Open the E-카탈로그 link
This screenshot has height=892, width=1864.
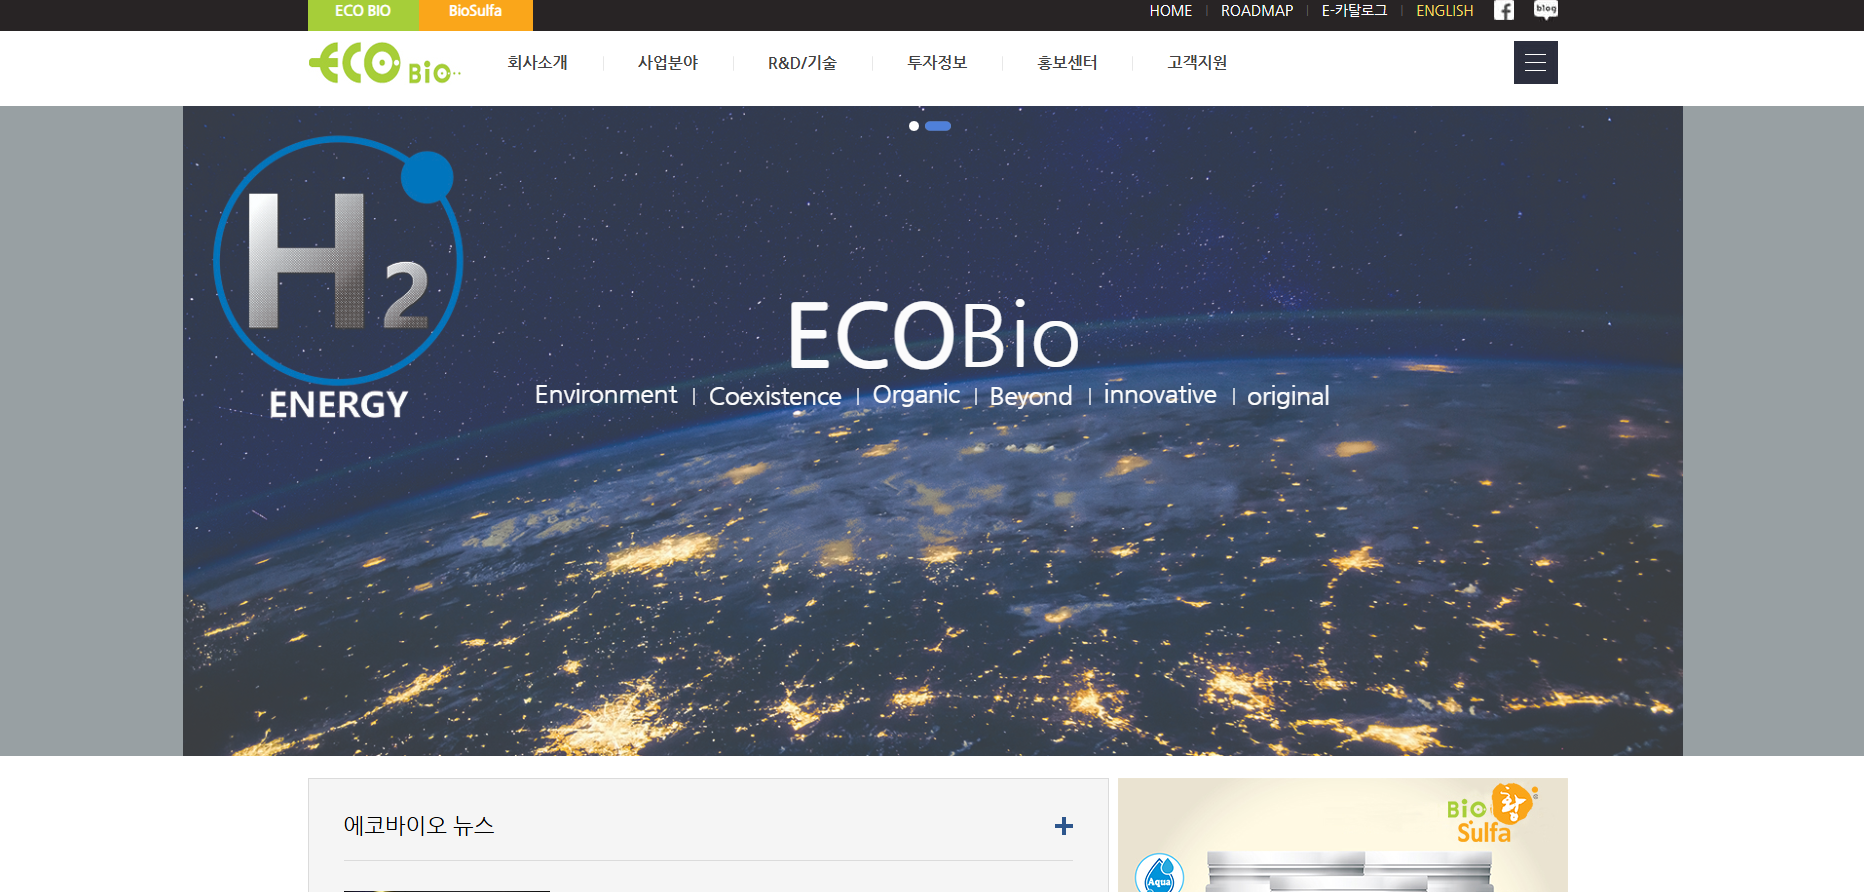point(1354,11)
